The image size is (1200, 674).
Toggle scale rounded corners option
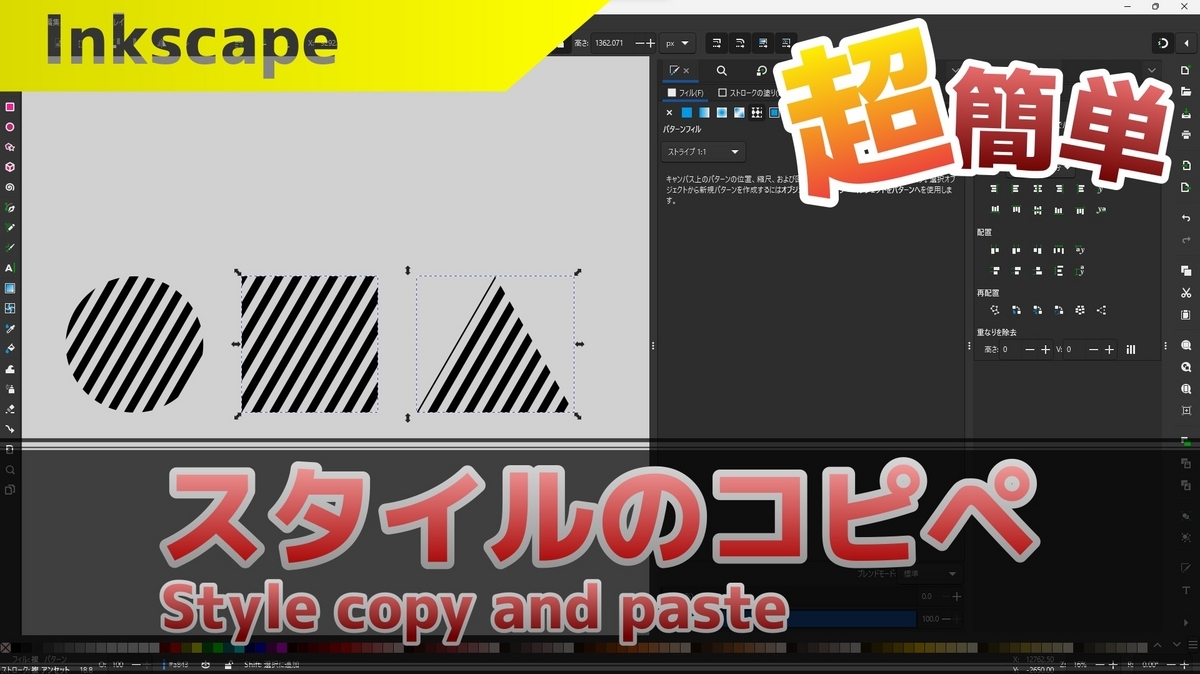pyautogui.click(x=739, y=43)
